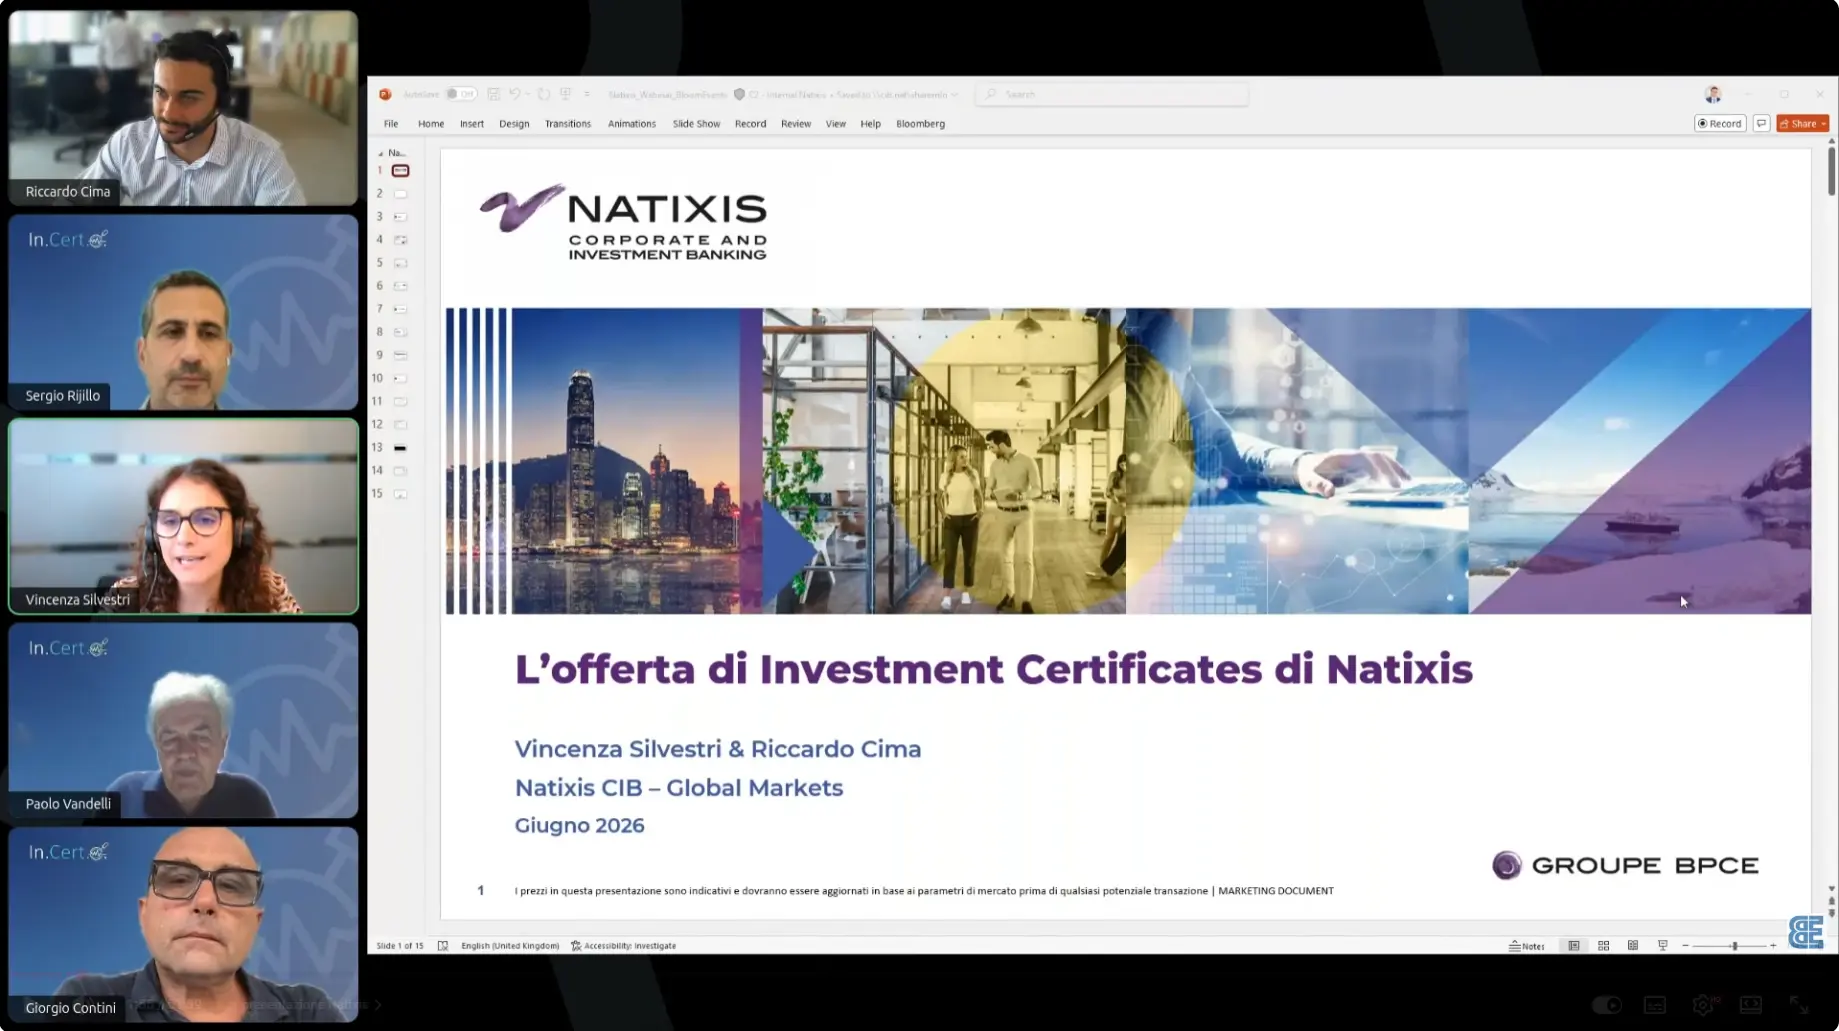Expand the Share button dropdown arrow
Image resolution: width=1839 pixels, height=1031 pixels.
click(x=1824, y=123)
